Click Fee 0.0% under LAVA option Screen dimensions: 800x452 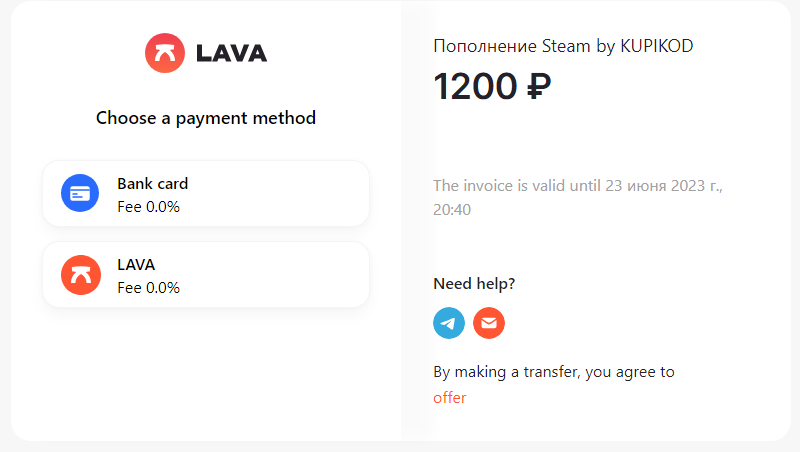click(x=148, y=288)
